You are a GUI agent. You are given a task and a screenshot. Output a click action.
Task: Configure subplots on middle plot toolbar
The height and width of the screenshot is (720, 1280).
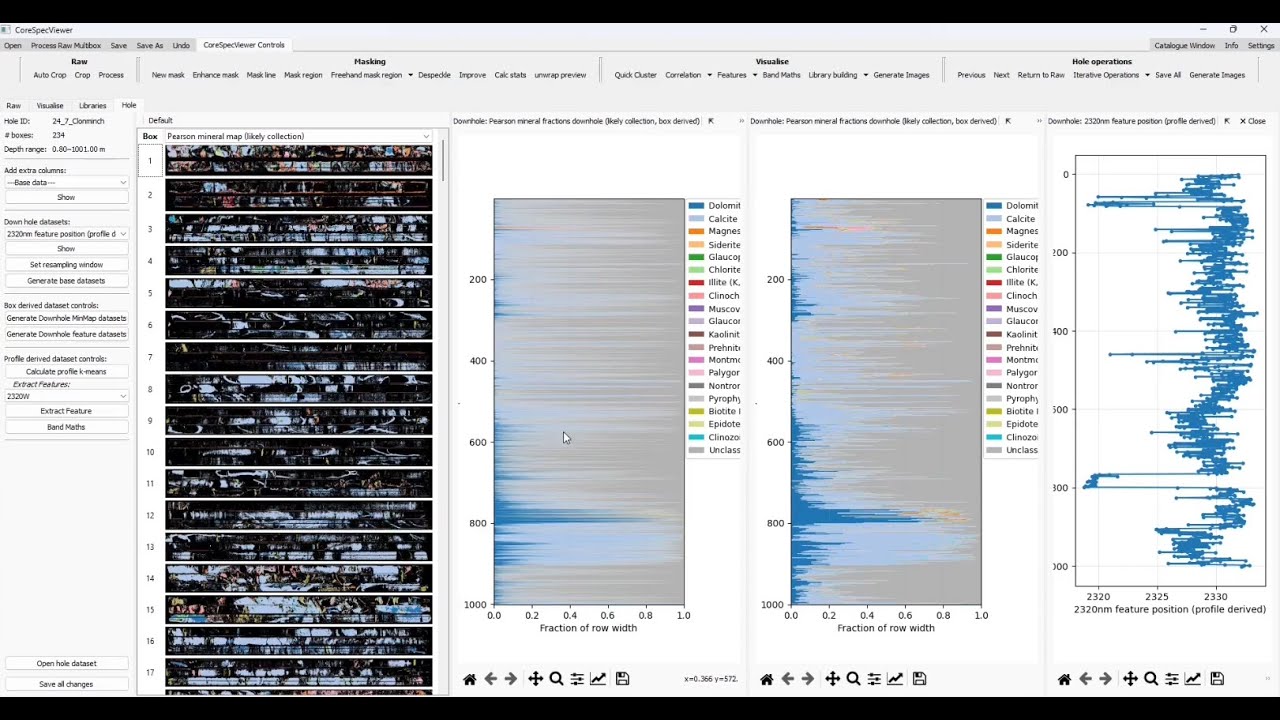[874, 679]
